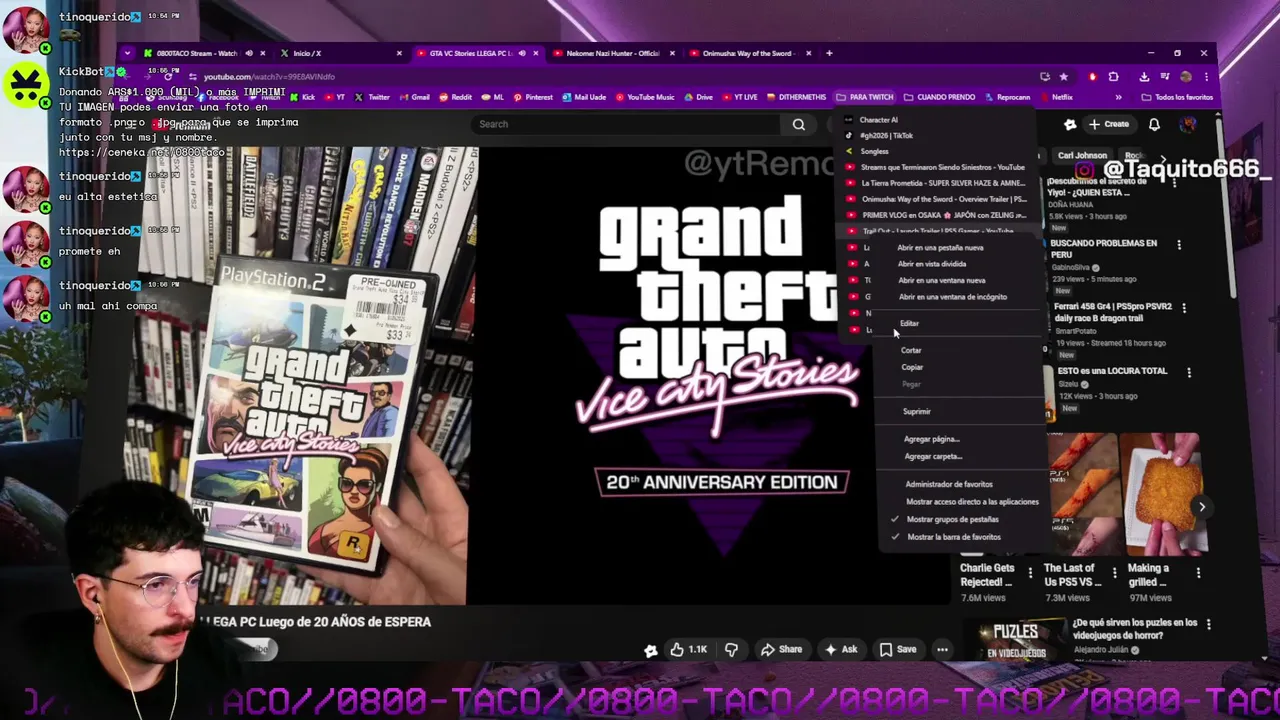Image resolution: width=1280 pixels, height=720 pixels.
Task: Click the YouTube search input field
Action: [x=628, y=124]
